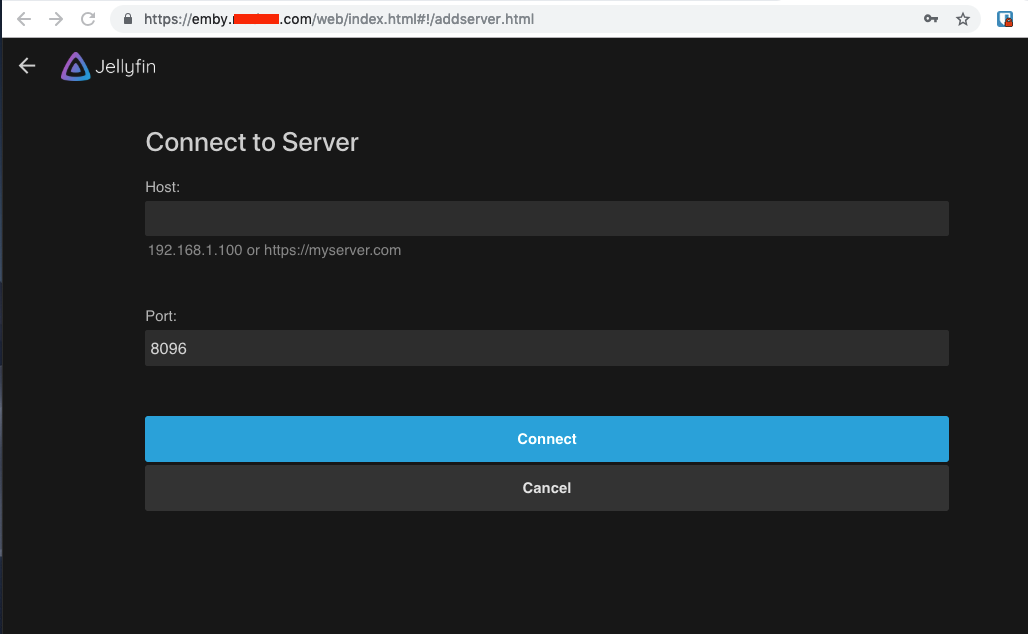Reload the page with the refresh icon

click(x=88, y=18)
